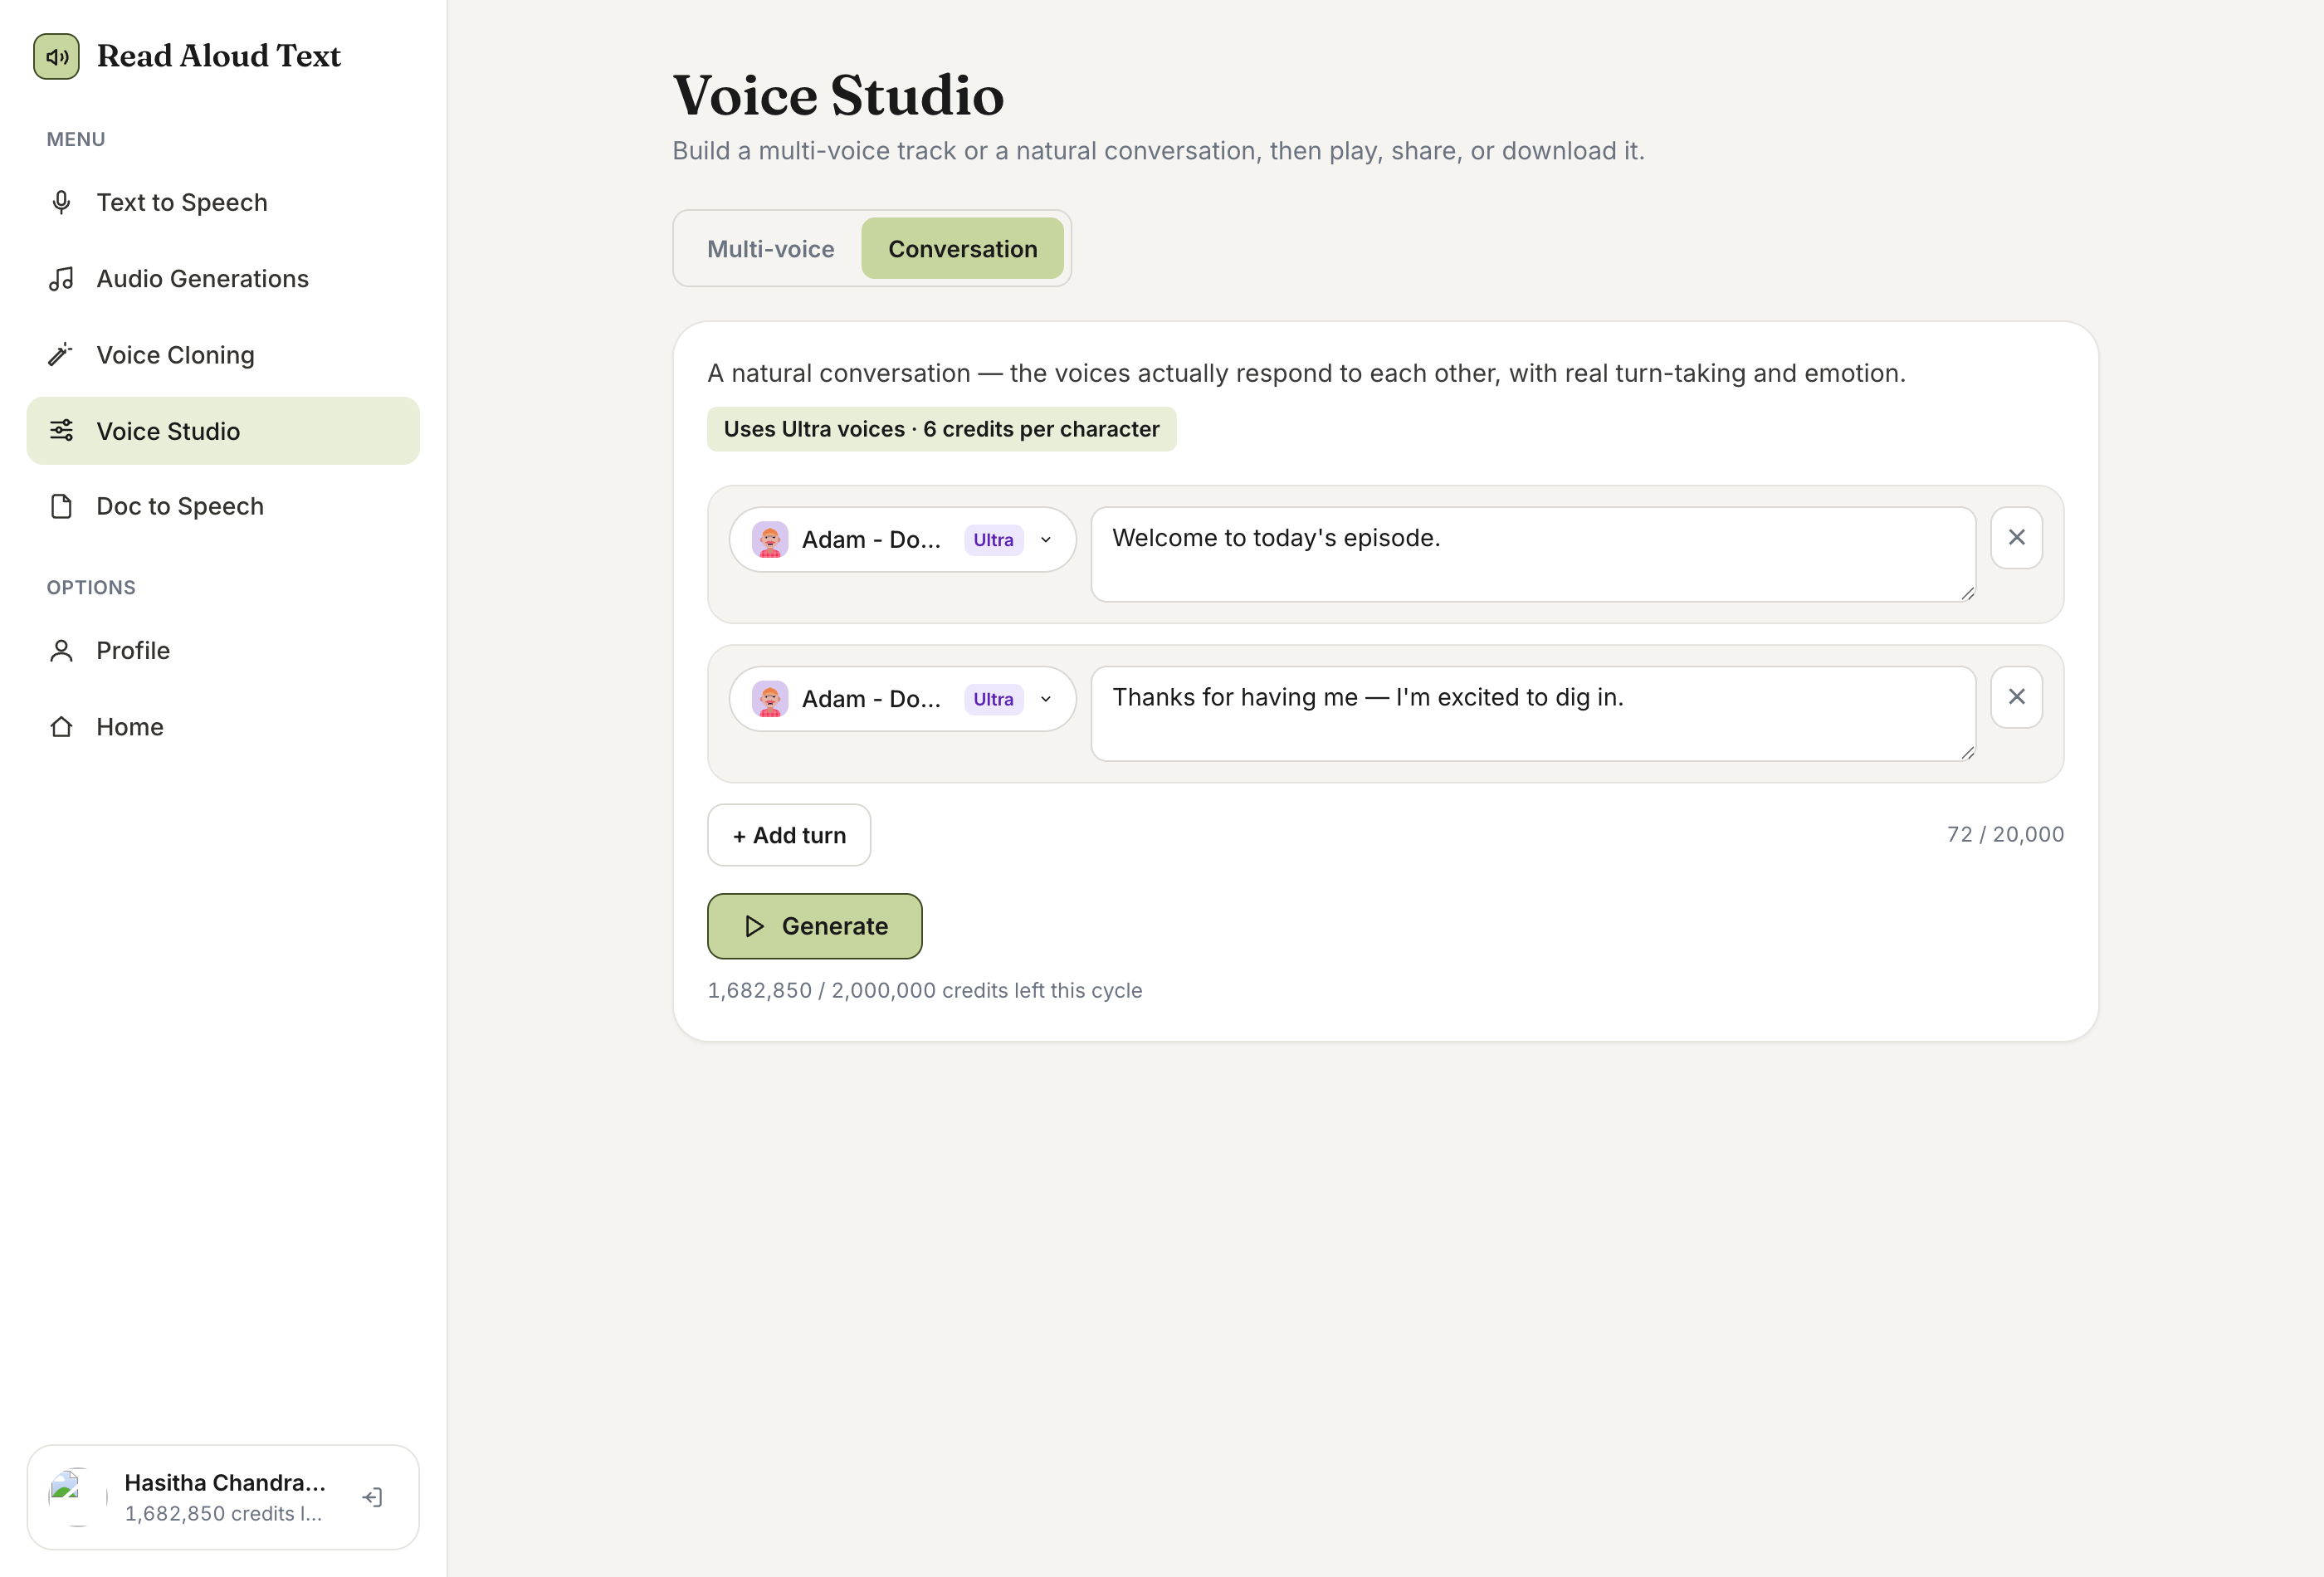Click 'Adam - Do...' voice name in the second turn
This screenshot has height=1577, width=2324.
point(871,699)
